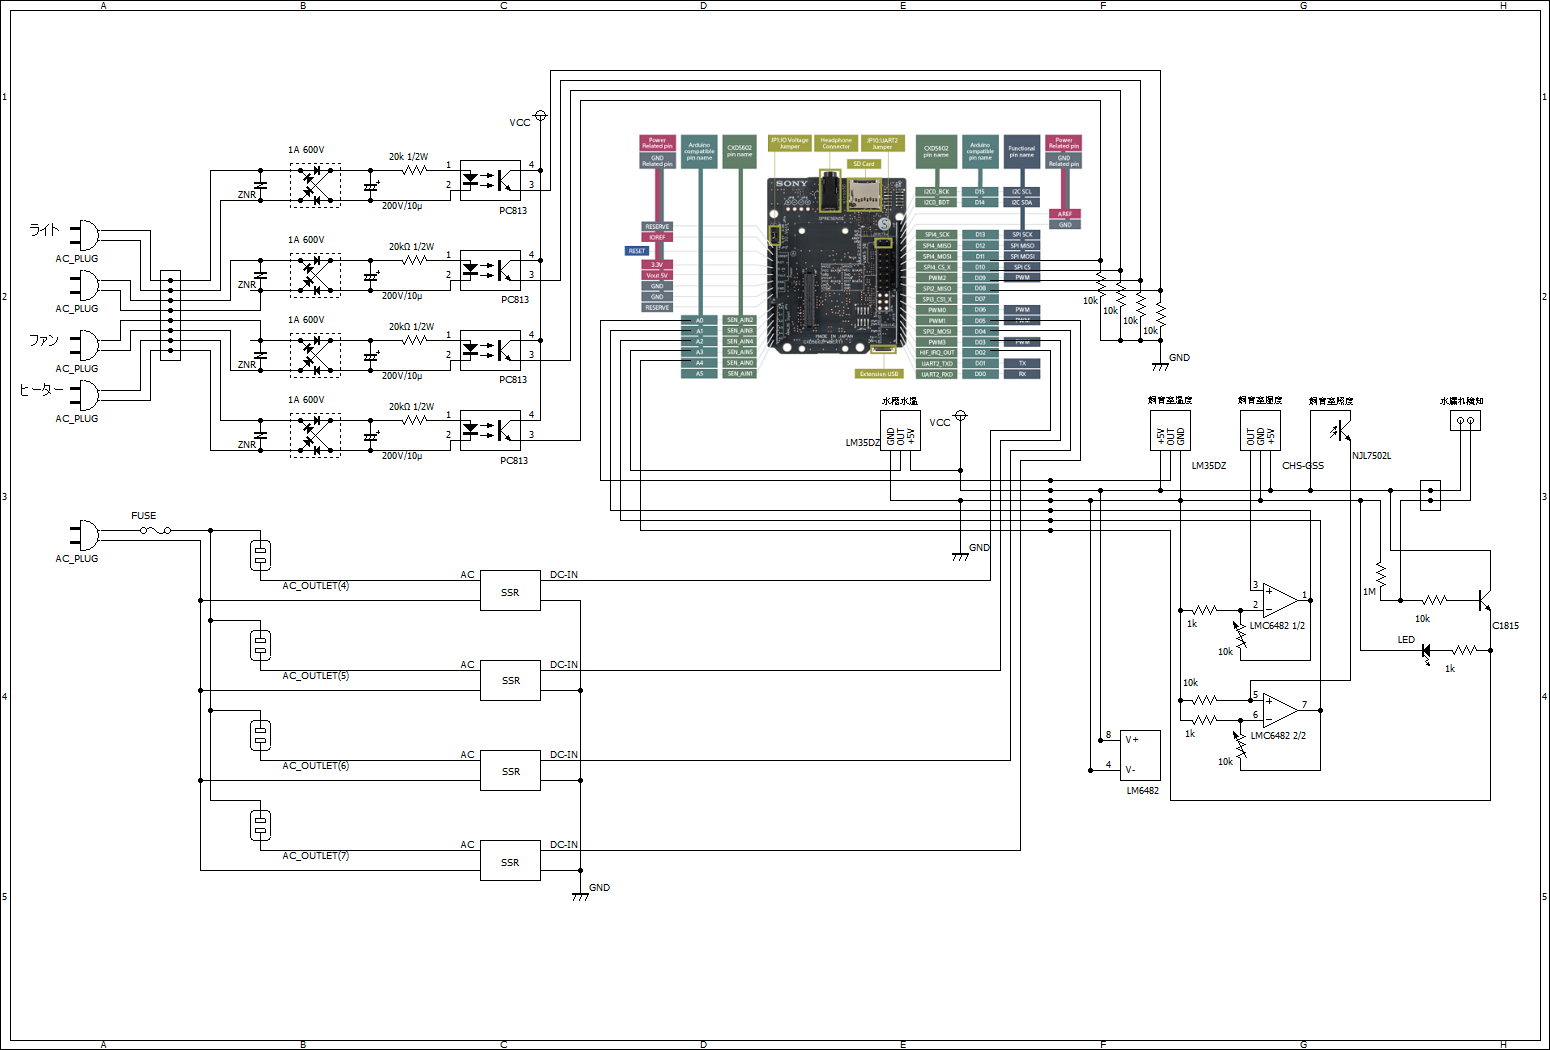Screen dimensions: 1550x1050
Task: Click the LMC6482 1/2 op-amp triangle
Action: tap(1280, 600)
